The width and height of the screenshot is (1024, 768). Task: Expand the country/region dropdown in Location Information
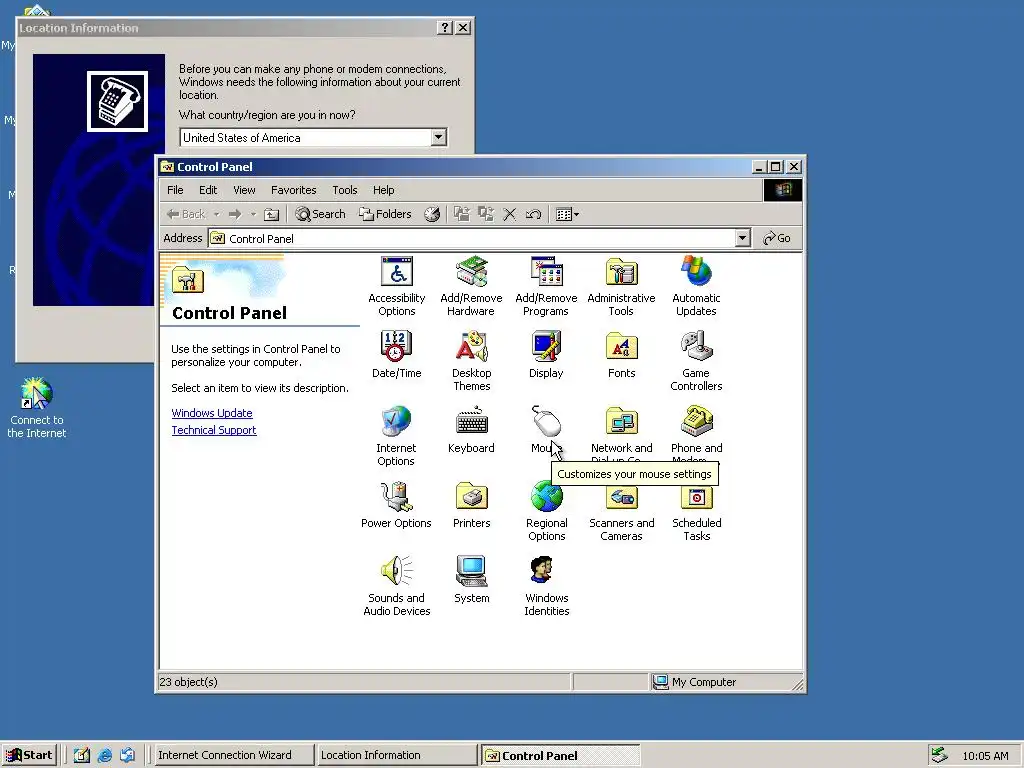[x=439, y=138]
